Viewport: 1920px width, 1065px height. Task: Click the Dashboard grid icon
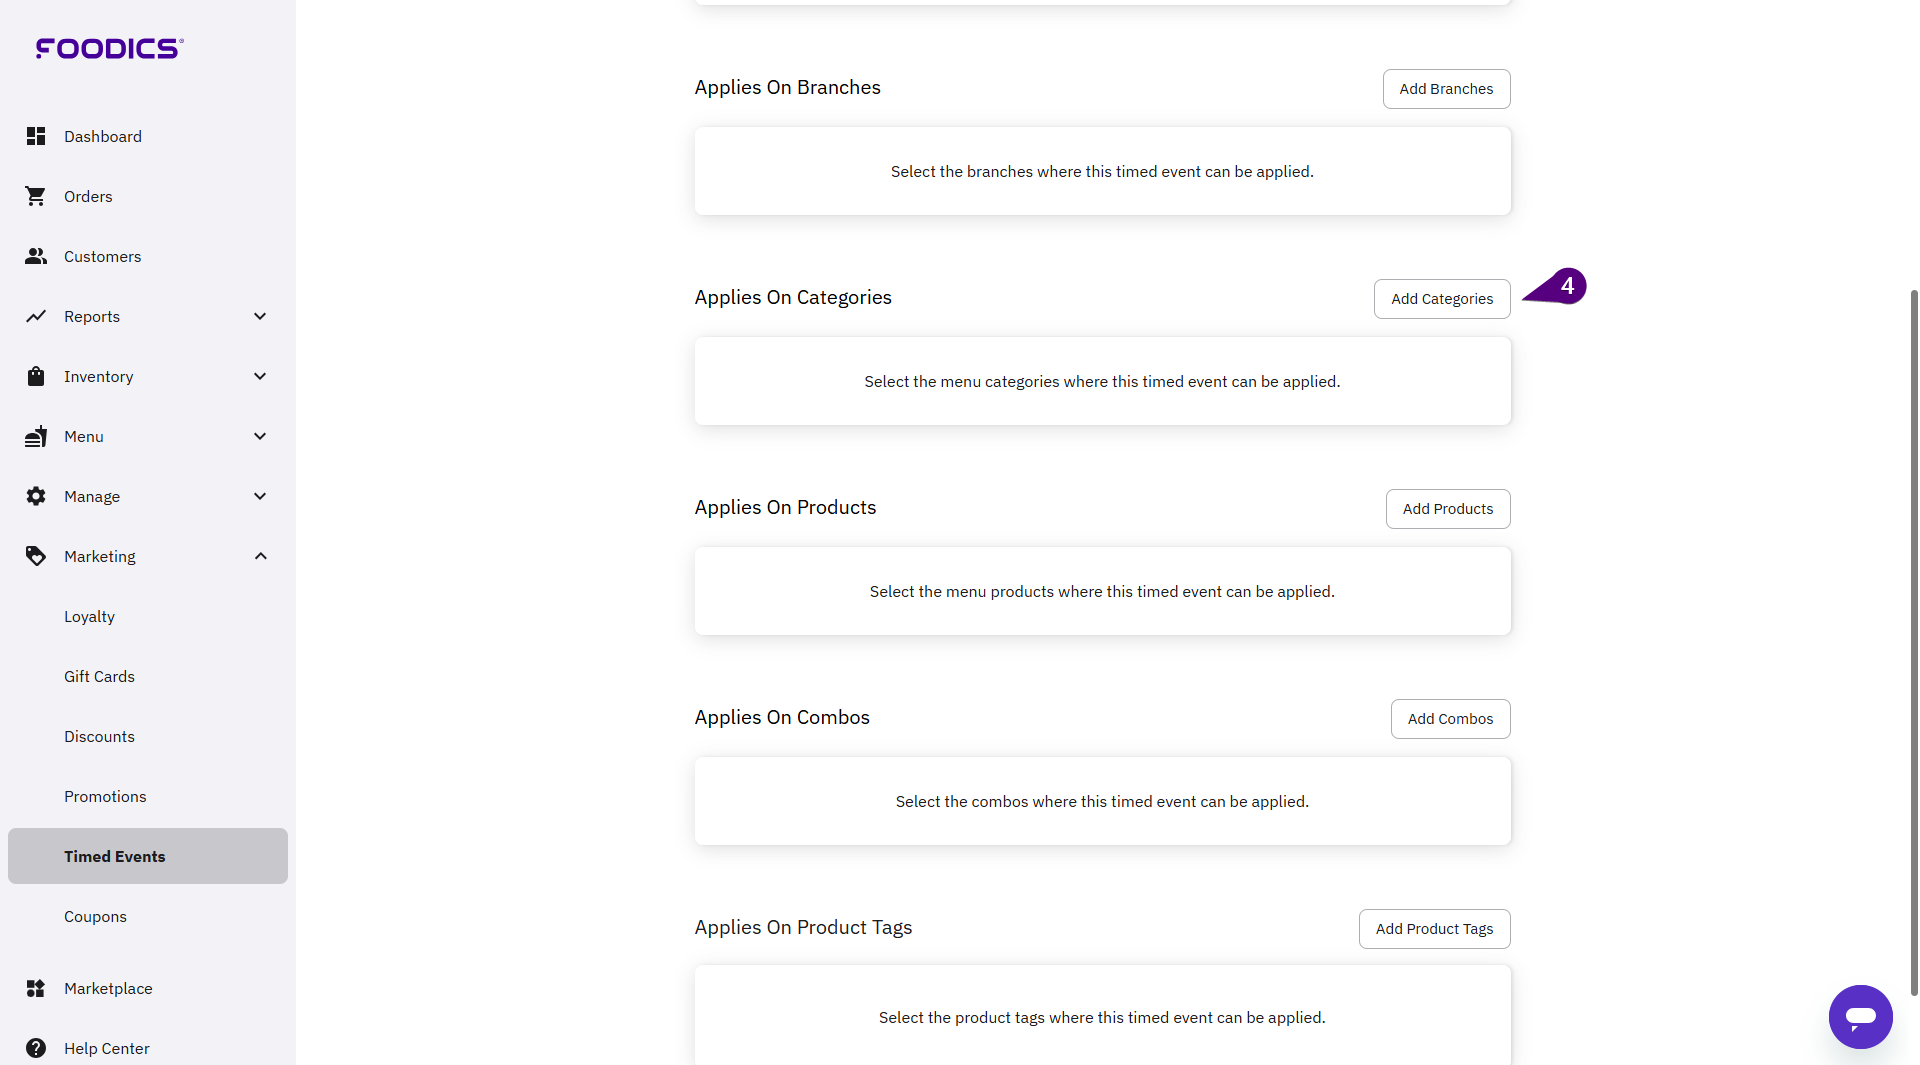pos(36,136)
